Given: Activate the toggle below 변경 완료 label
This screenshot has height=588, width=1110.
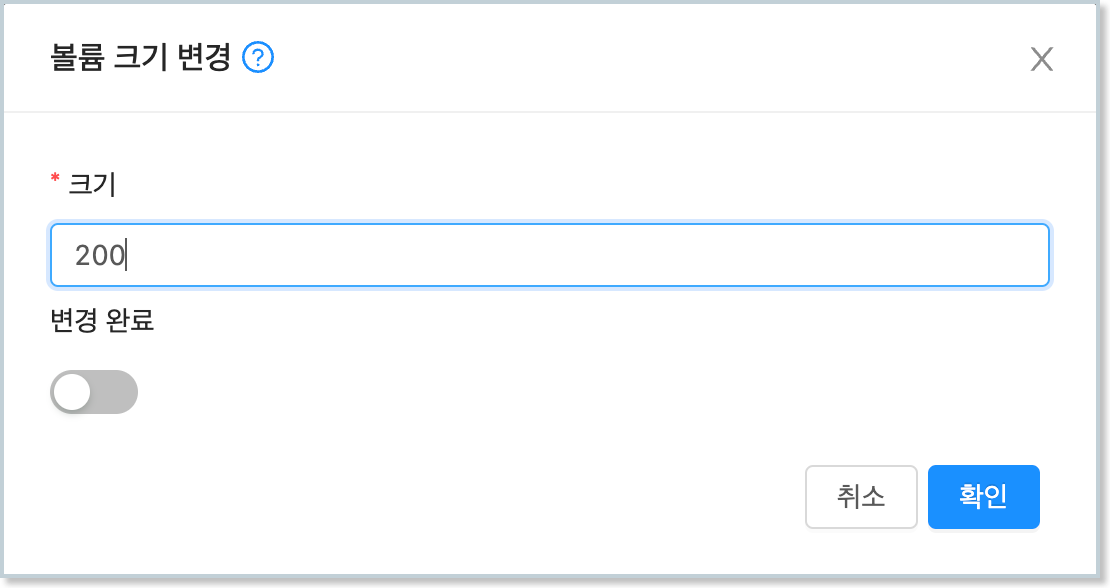Looking at the screenshot, I should coord(93,391).
